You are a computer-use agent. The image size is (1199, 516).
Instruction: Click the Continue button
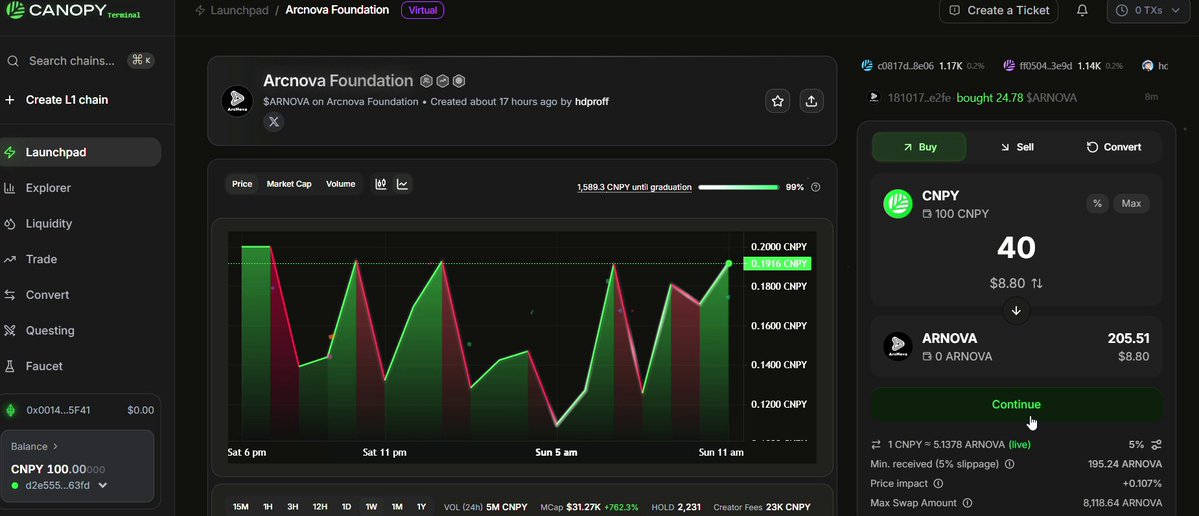tap(1016, 404)
